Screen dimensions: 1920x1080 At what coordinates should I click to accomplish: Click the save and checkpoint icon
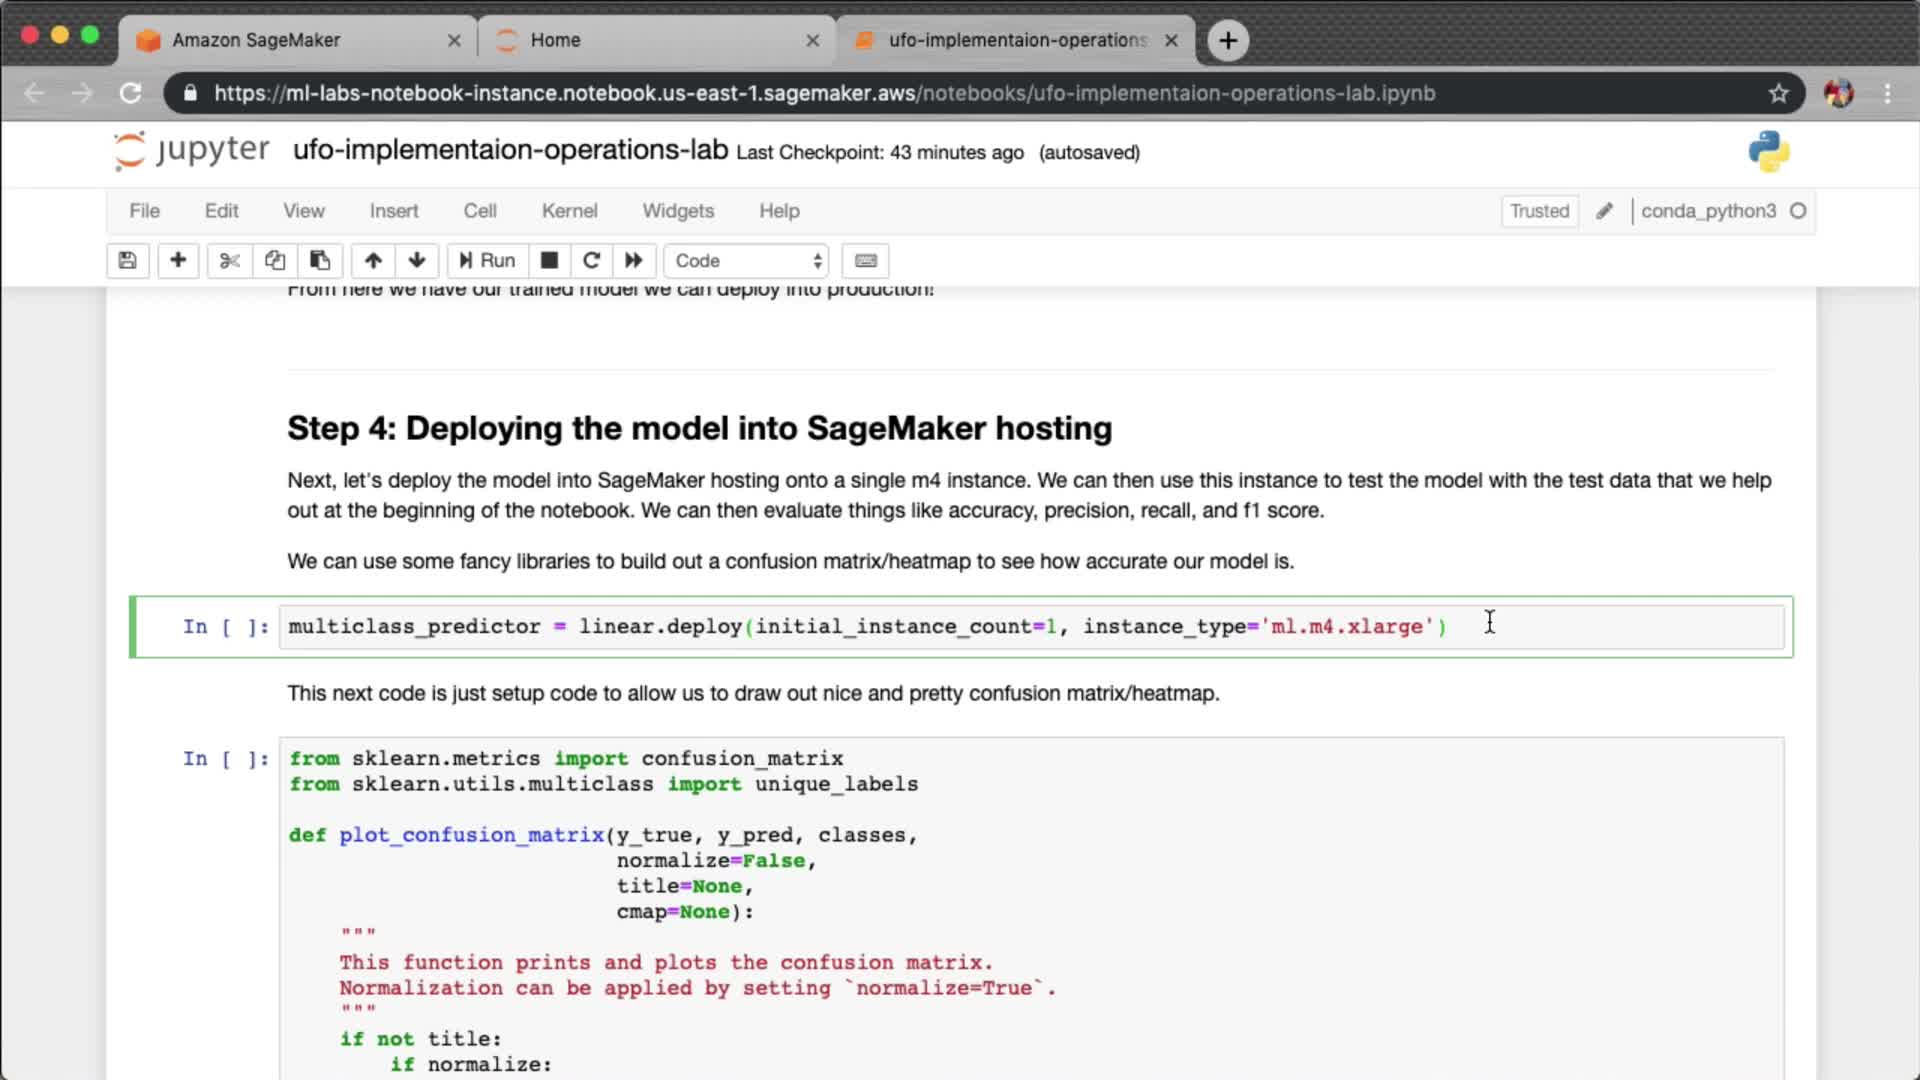127,261
